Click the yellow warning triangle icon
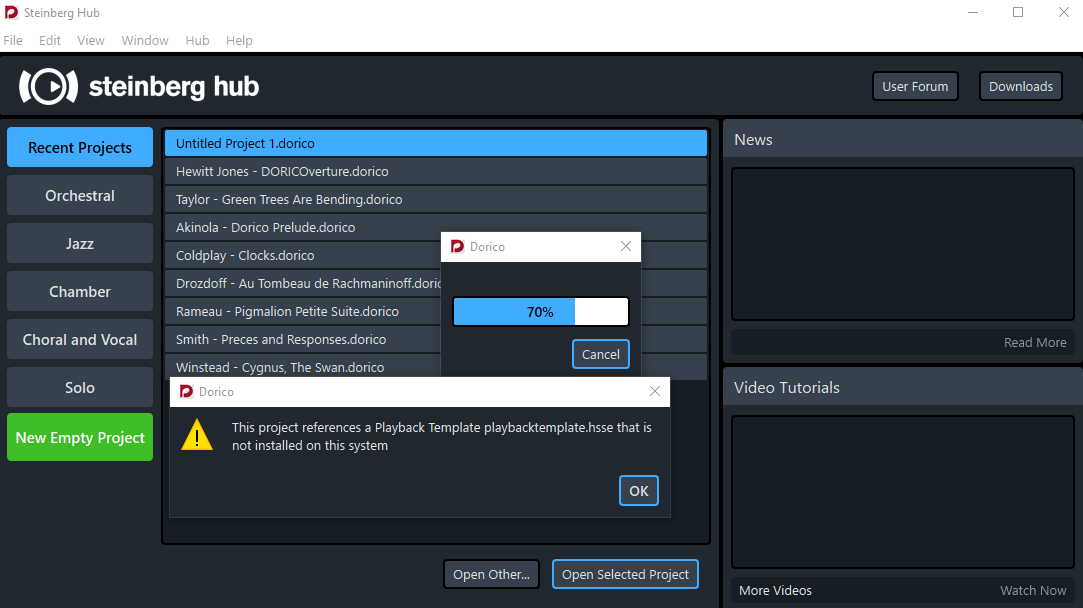Image resolution: width=1083 pixels, height=608 pixels. coord(197,435)
